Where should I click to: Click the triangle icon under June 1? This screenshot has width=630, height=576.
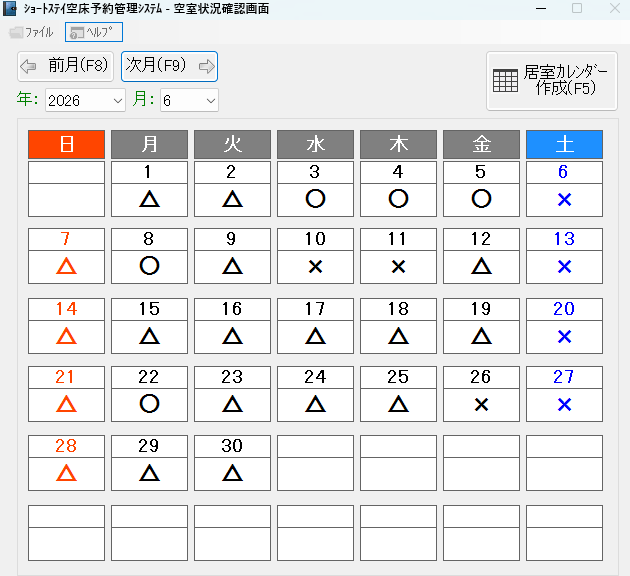coord(149,199)
